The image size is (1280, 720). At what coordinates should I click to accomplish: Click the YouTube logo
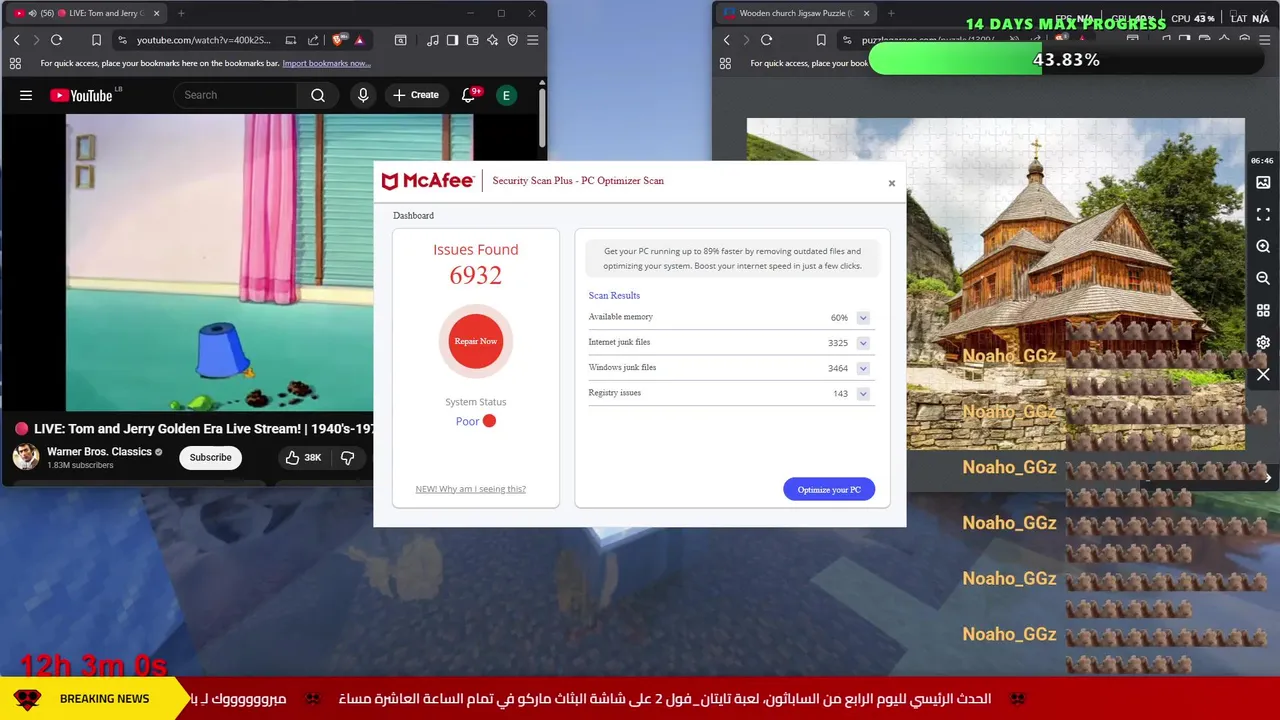81,95
